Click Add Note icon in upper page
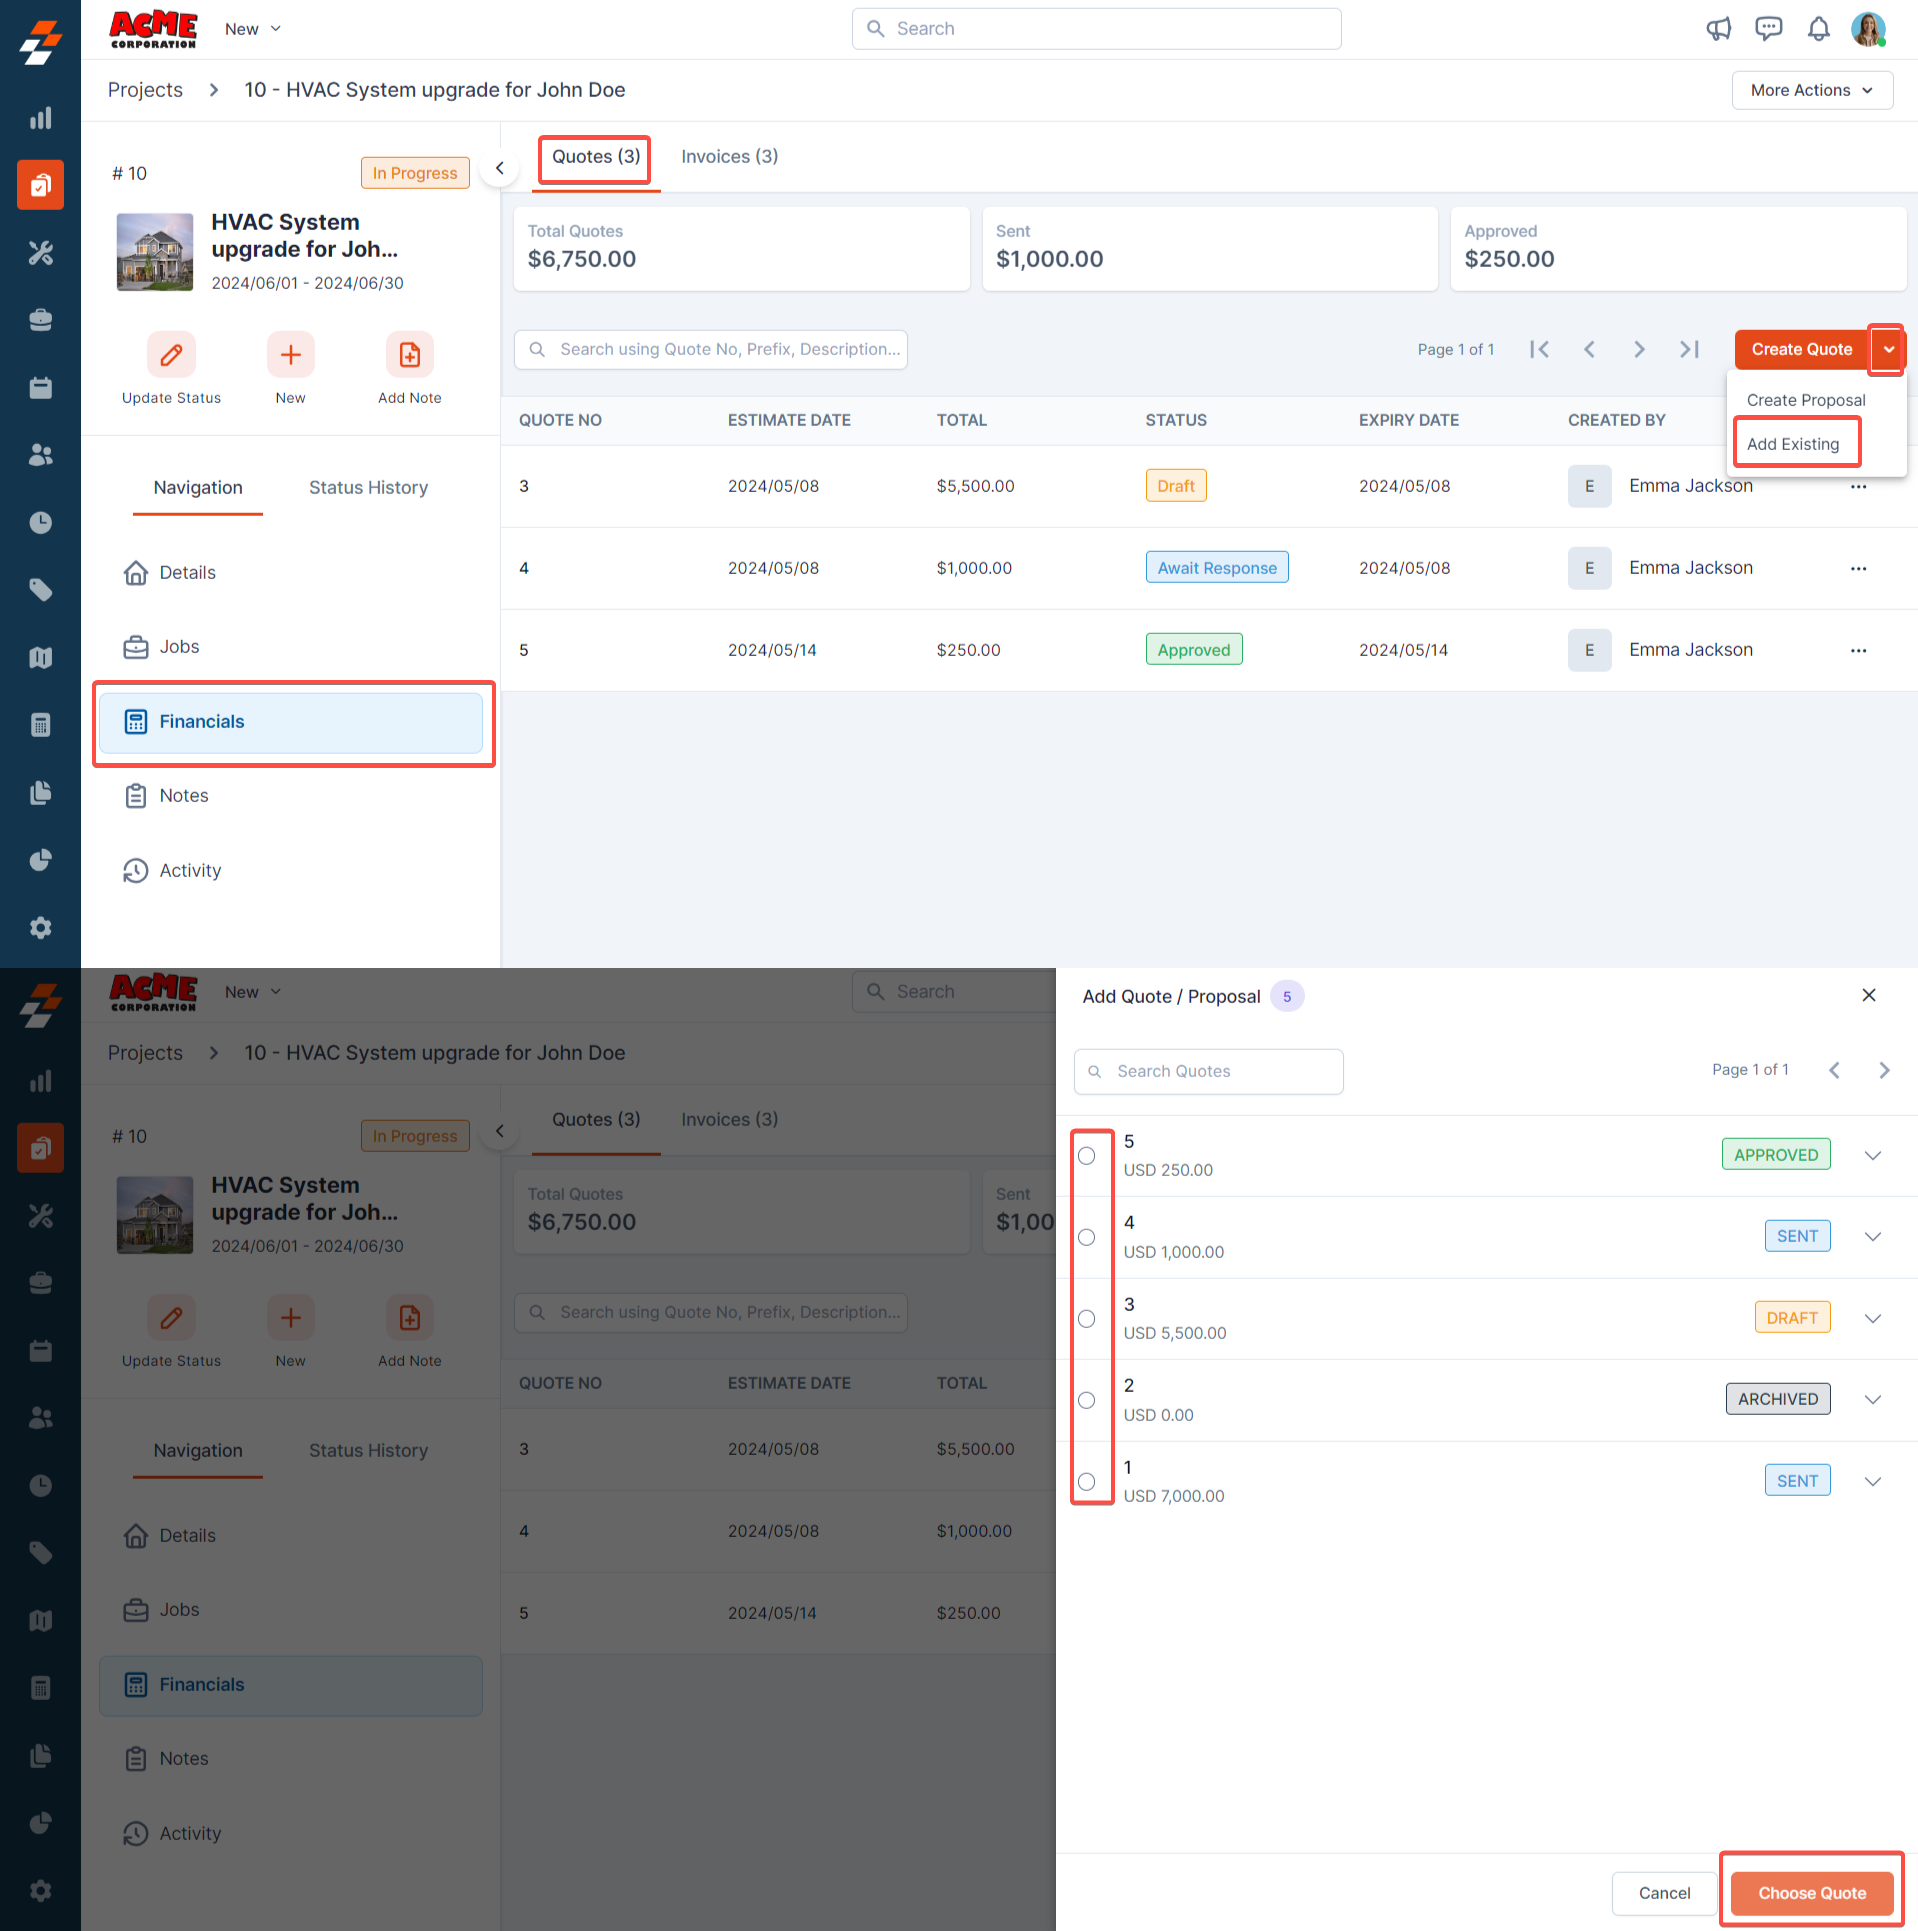This screenshot has width=1918, height=1931. (410, 355)
